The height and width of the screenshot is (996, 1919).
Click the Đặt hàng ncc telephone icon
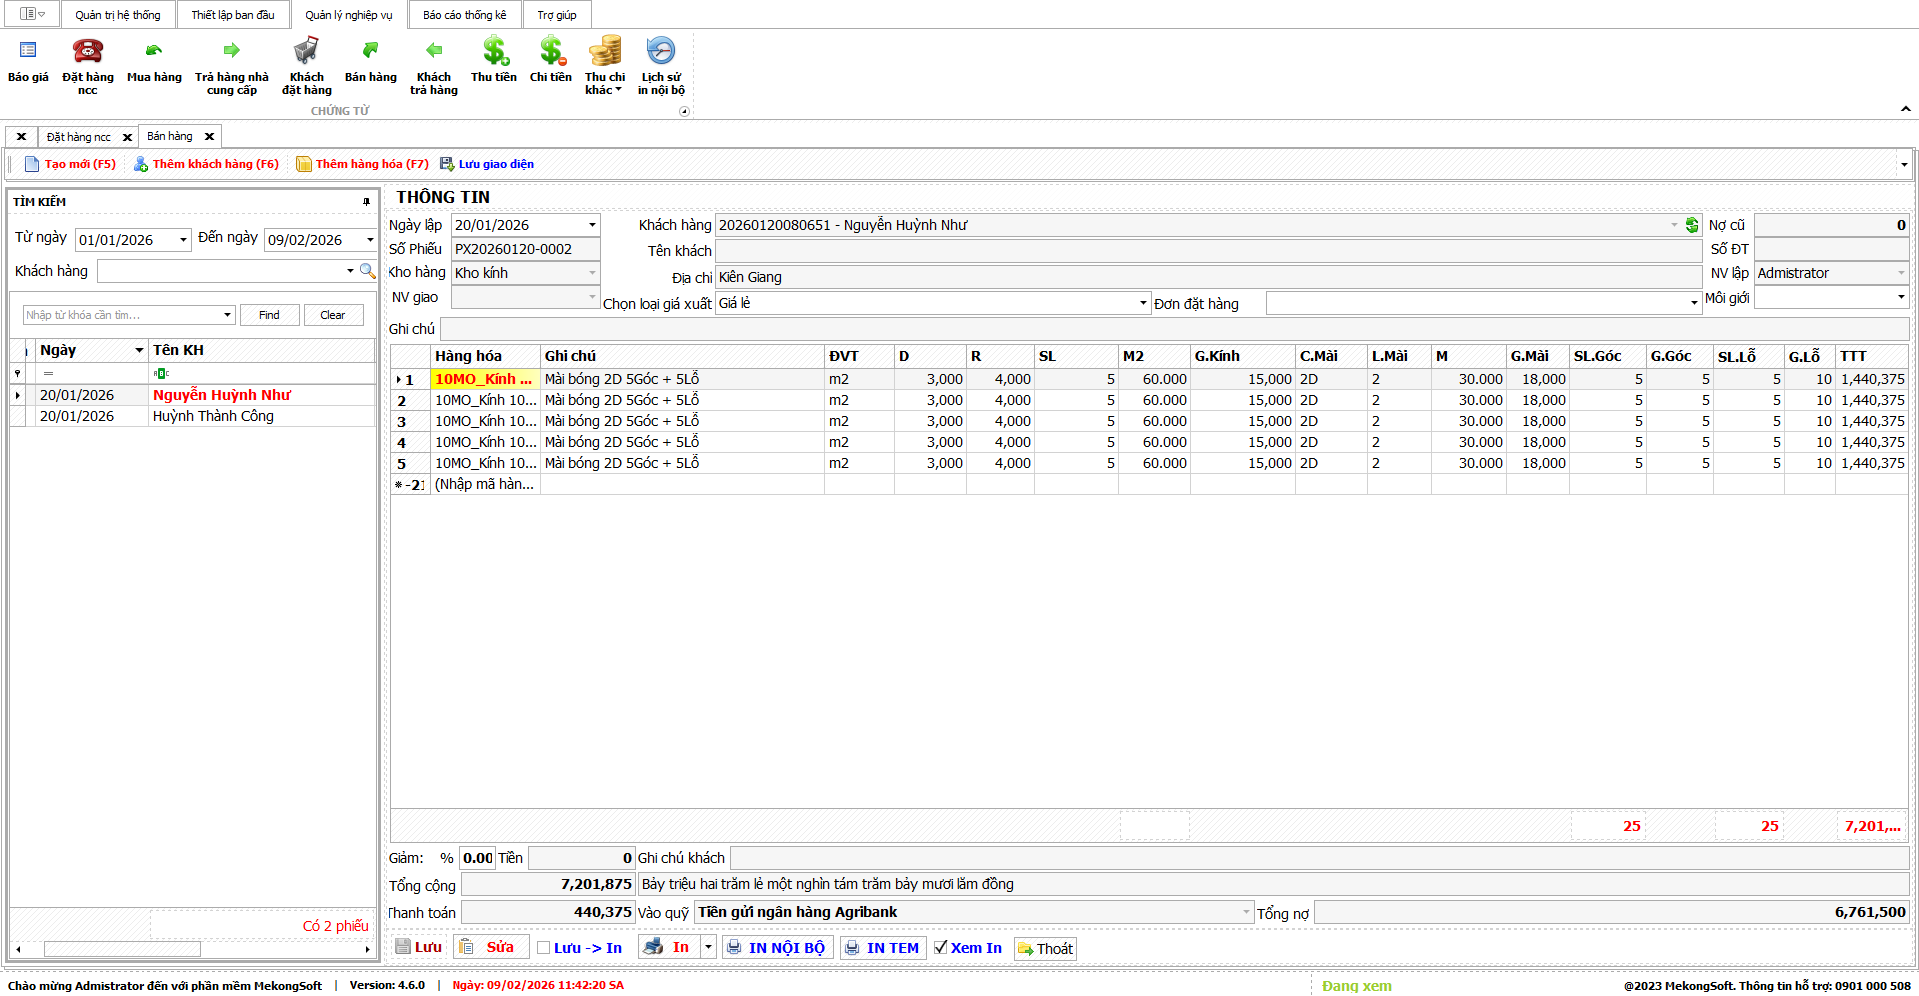point(88,51)
